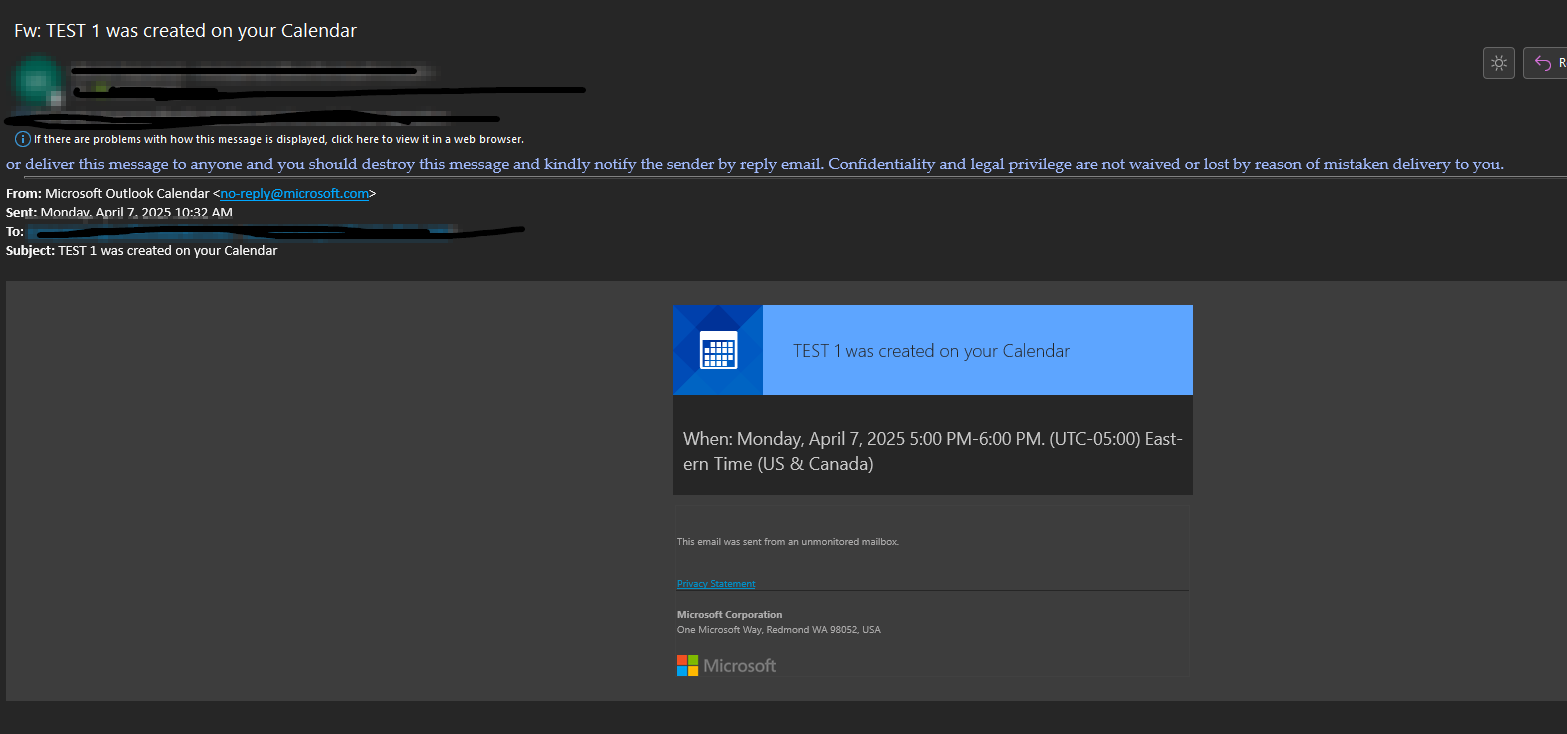The width and height of the screenshot is (1567, 734).
Task: Toggle the sun icon dark mode switch
Action: point(1498,63)
